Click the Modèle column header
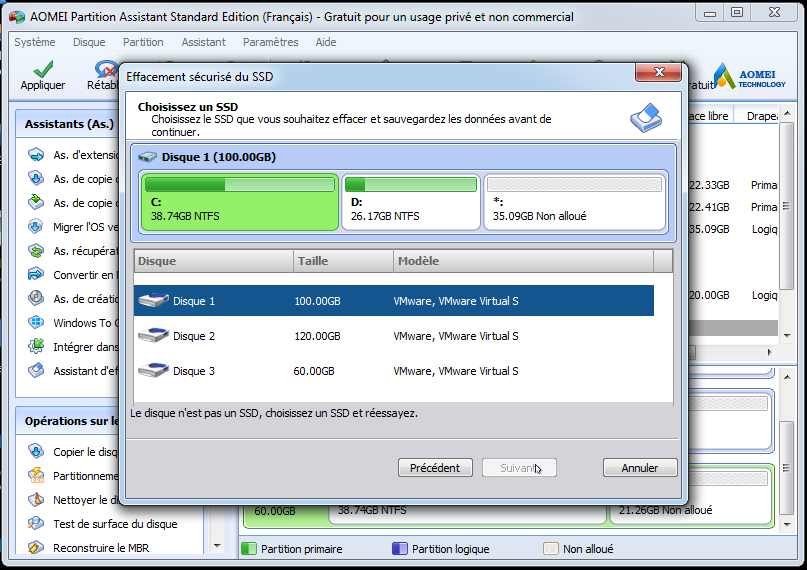 click(523, 261)
